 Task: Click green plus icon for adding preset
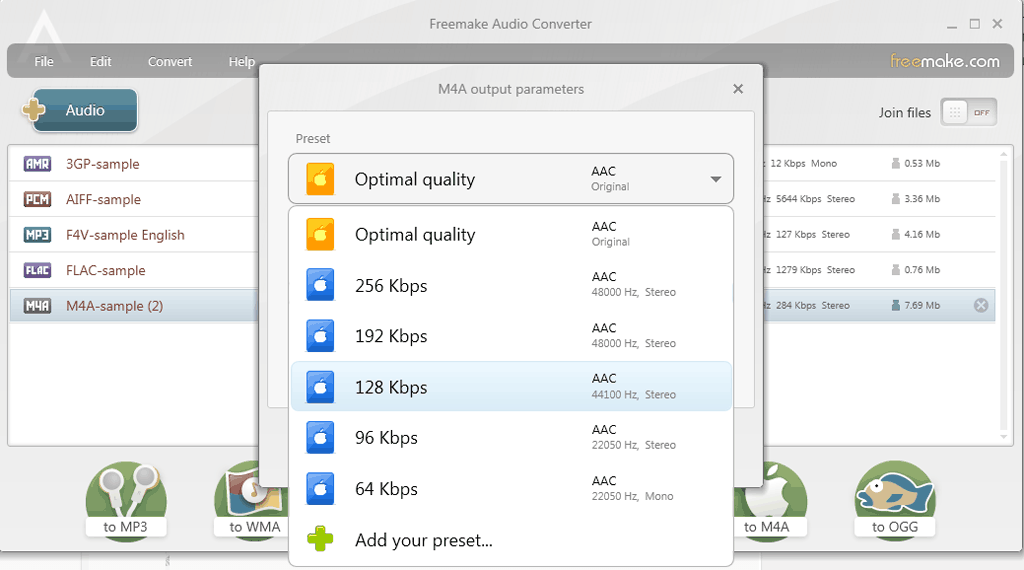pos(320,539)
